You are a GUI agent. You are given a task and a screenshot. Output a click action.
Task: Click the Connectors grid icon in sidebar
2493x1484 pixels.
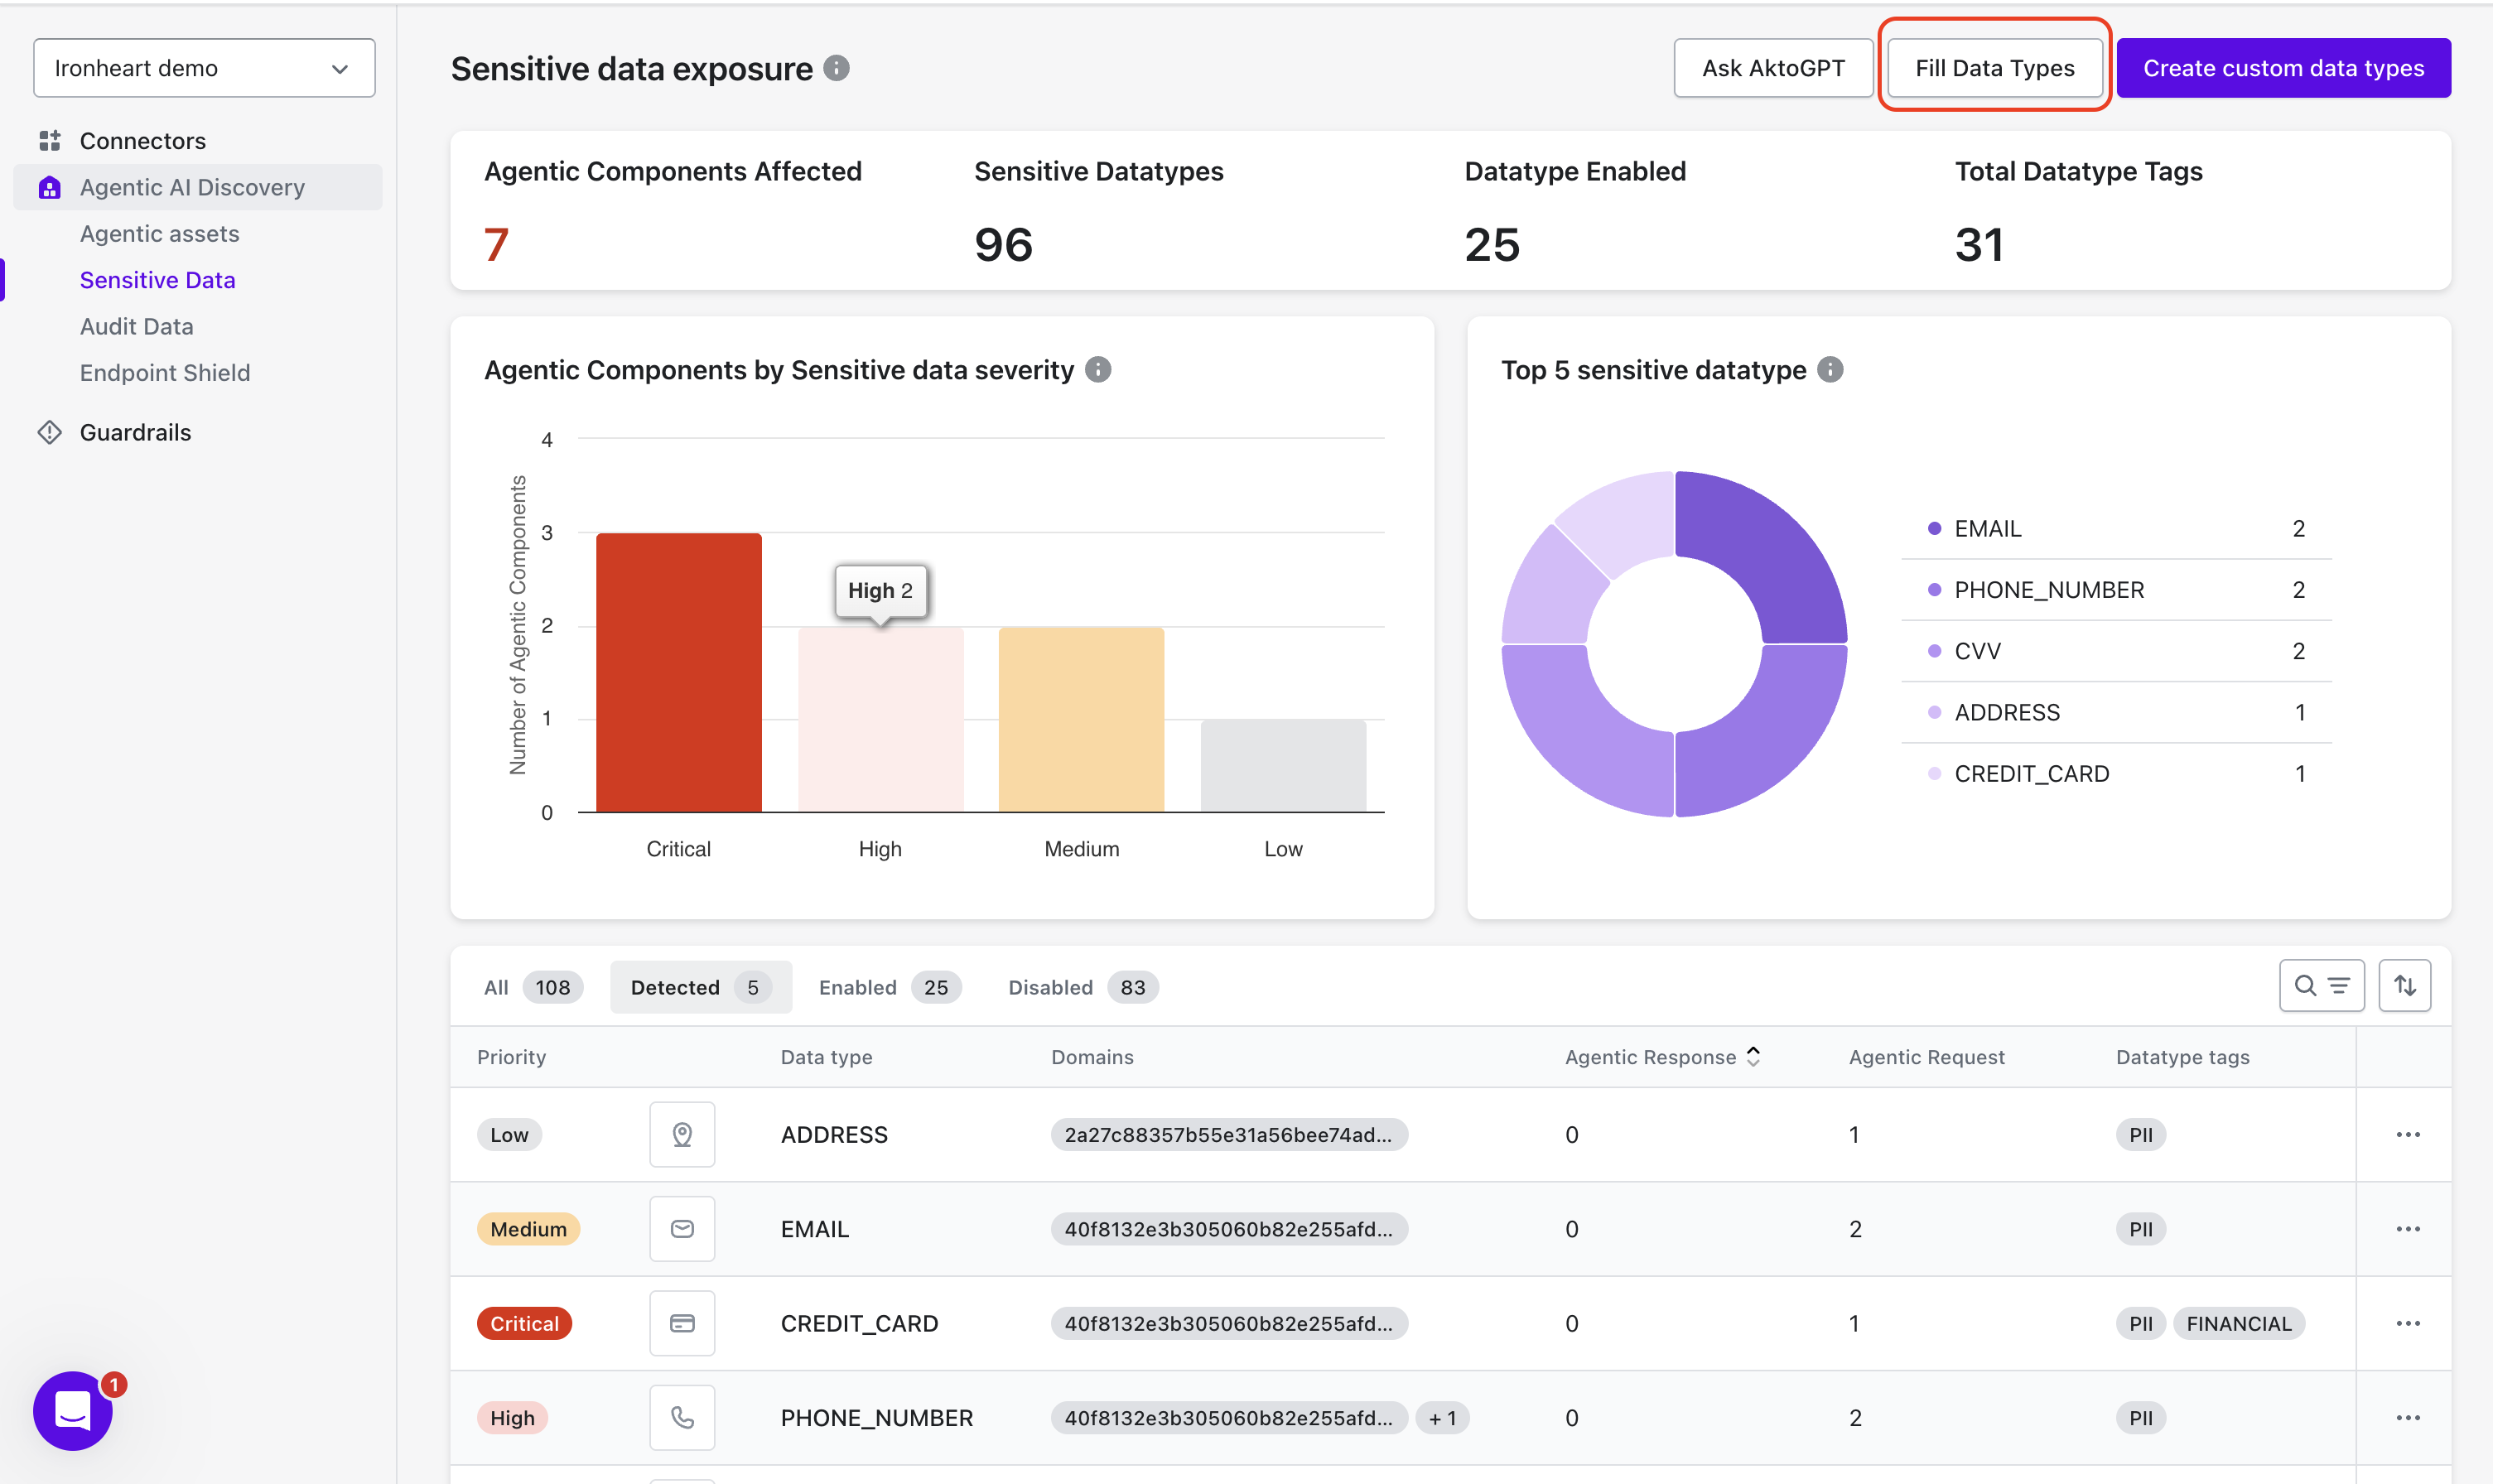49,141
